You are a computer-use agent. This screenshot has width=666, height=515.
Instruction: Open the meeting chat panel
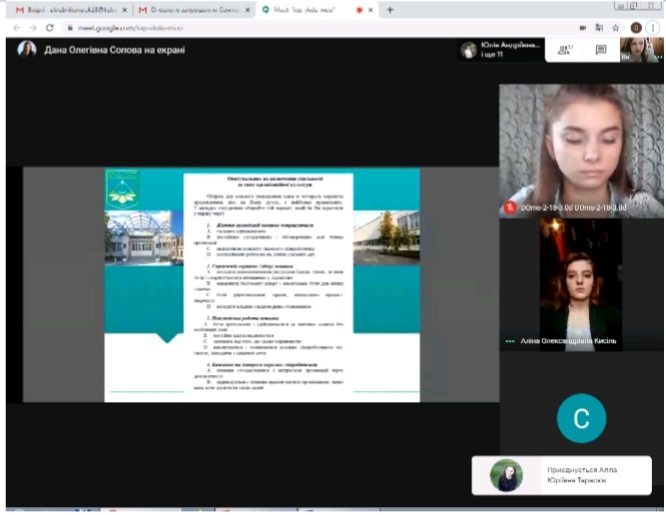(601, 50)
